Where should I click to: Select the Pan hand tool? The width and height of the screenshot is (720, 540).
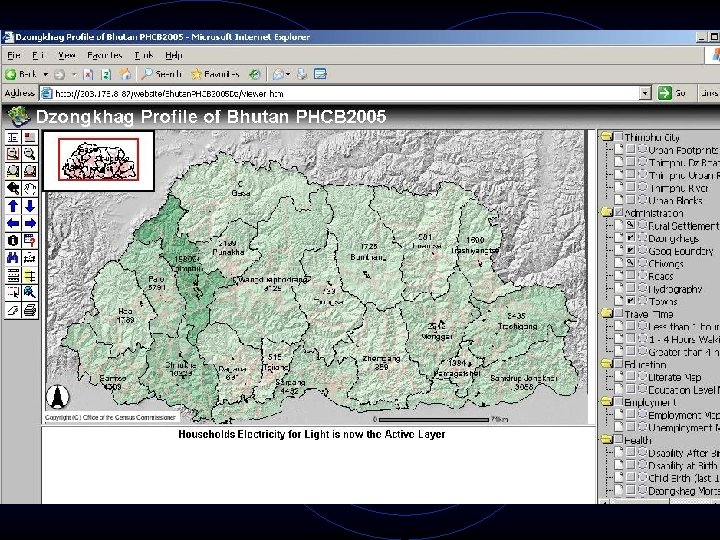(x=30, y=189)
